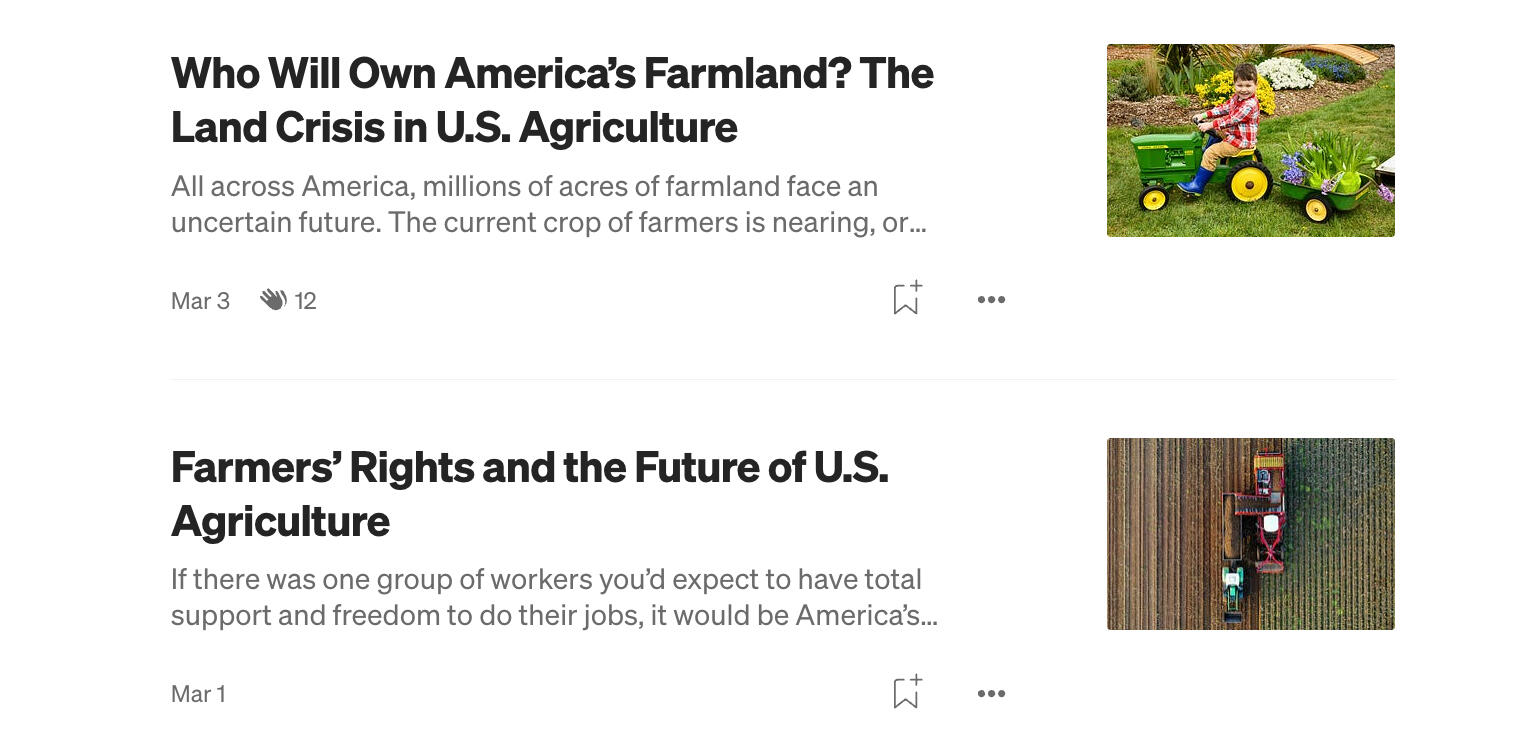This screenshot has height=756, width=1534.
Task: Open the "Who Will Own America's Farmland?" headline
Action: [x=552, y=74]
